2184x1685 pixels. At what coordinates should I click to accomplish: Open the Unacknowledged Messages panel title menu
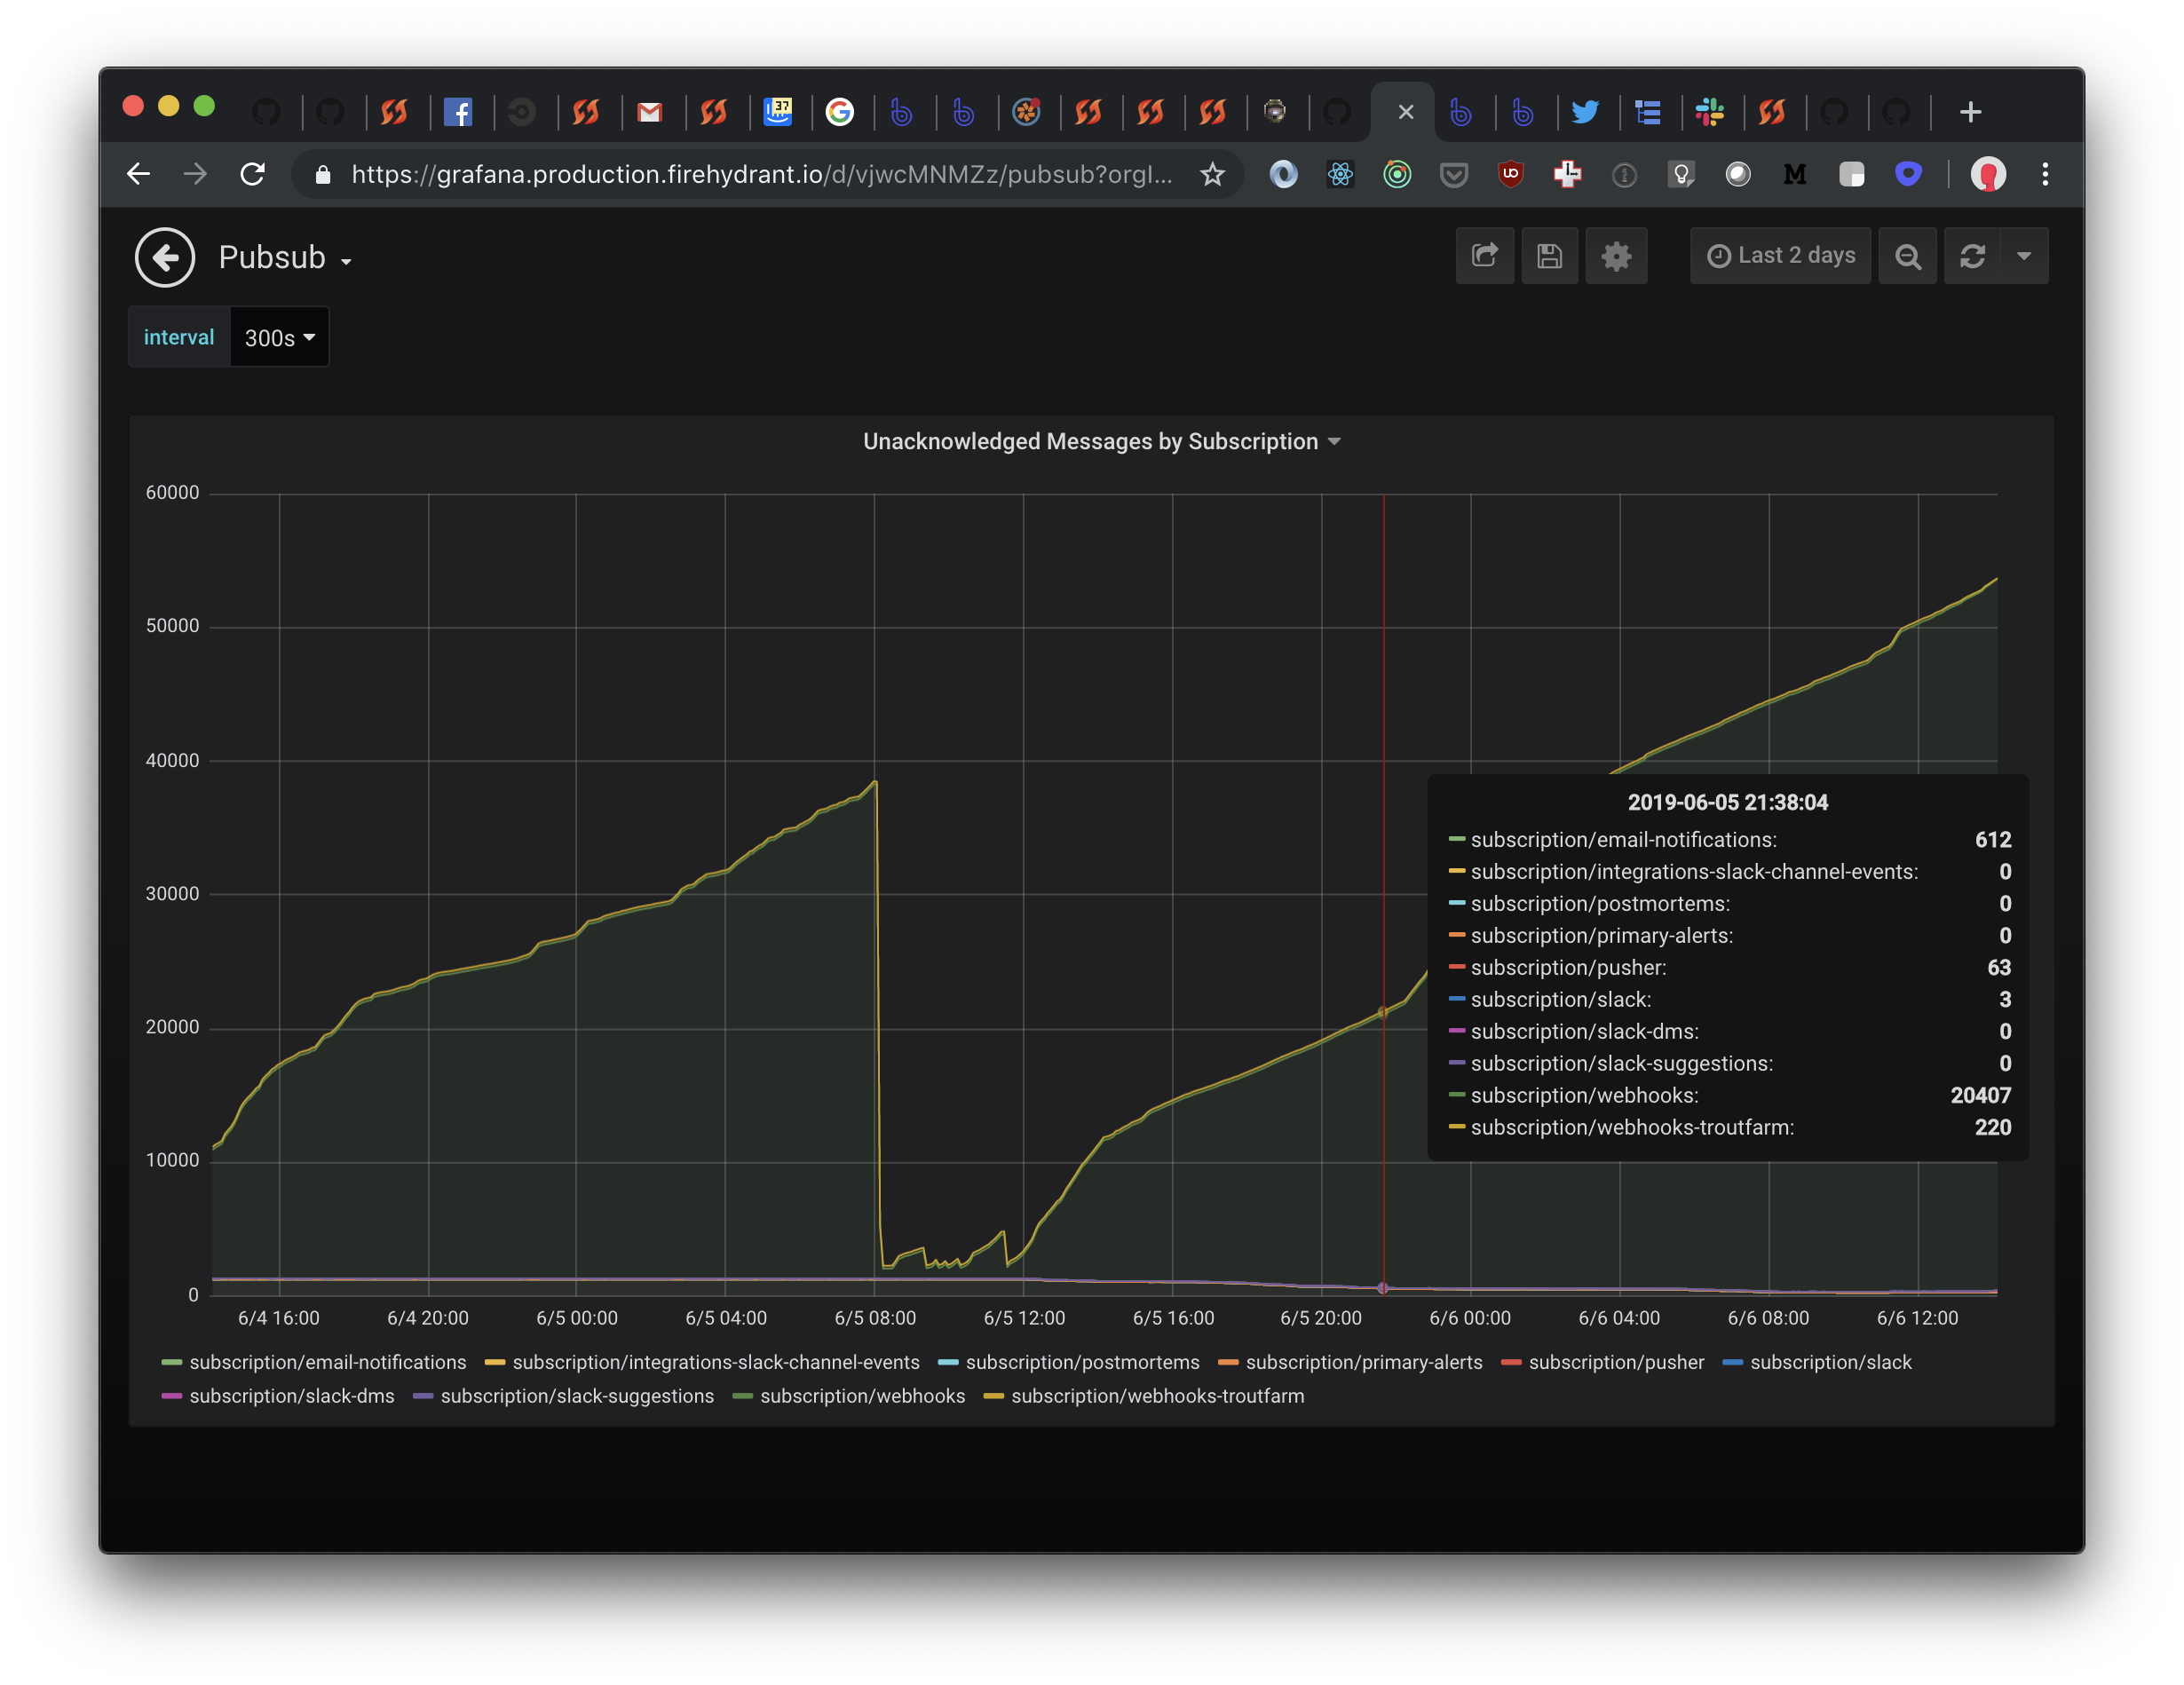pyautogui.click(x=1101, y=441)
